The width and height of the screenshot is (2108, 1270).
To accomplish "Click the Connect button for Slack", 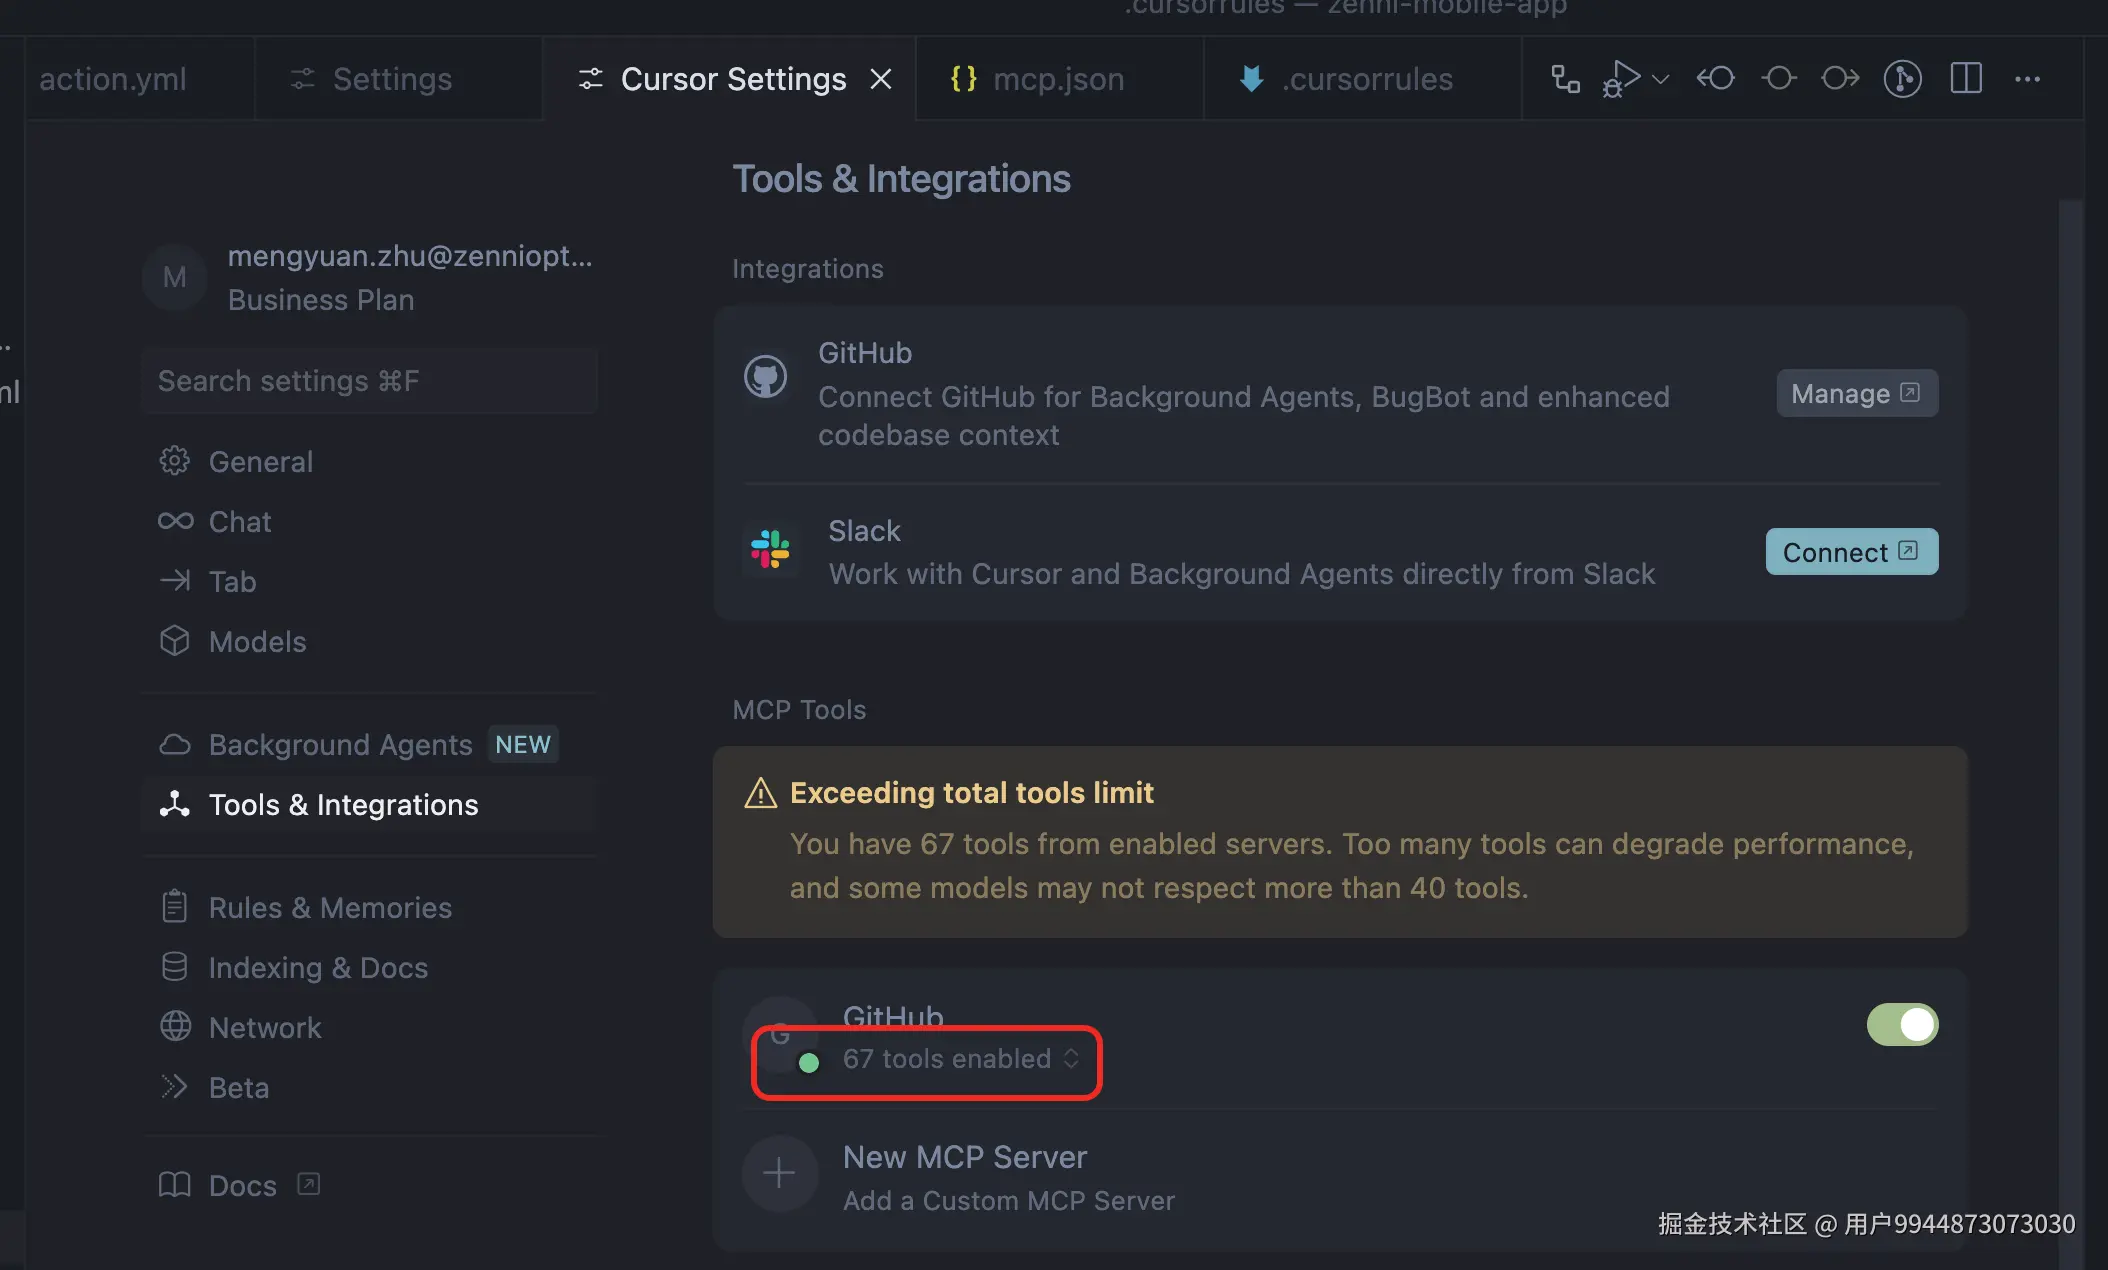I will pyautogui.click(x=1851, y=552).
